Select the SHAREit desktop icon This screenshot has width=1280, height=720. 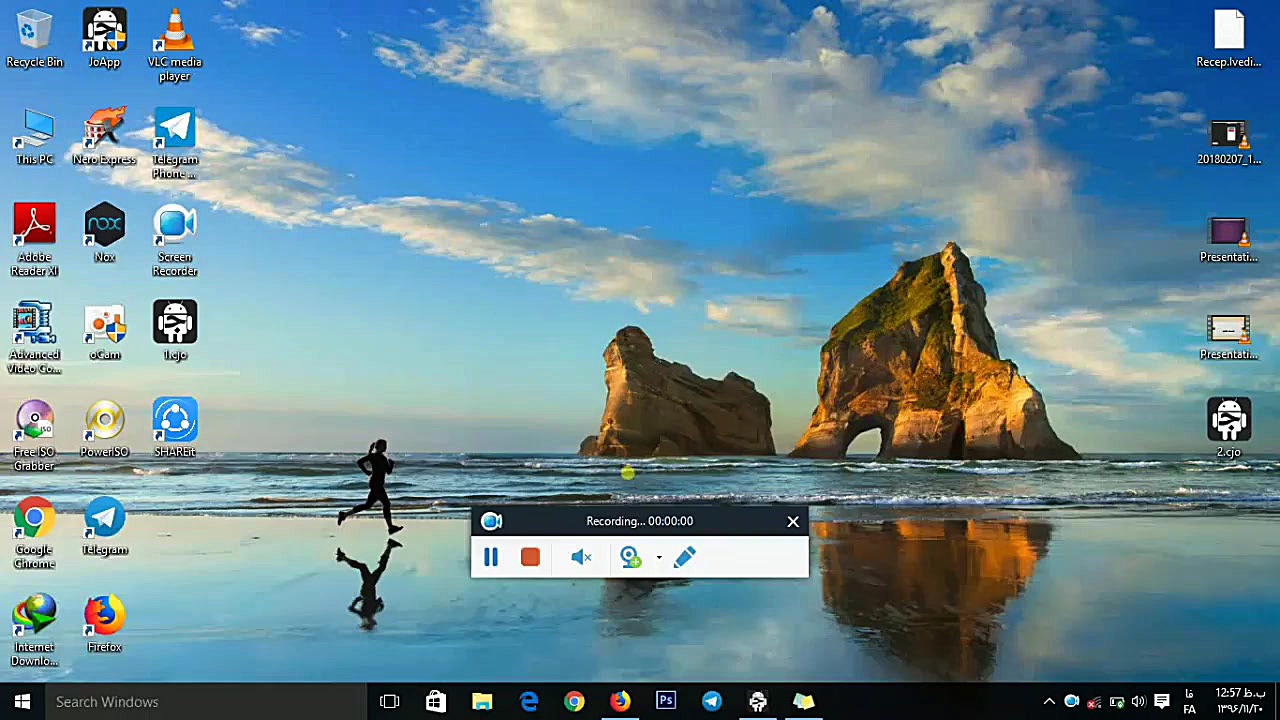[175, 429]
